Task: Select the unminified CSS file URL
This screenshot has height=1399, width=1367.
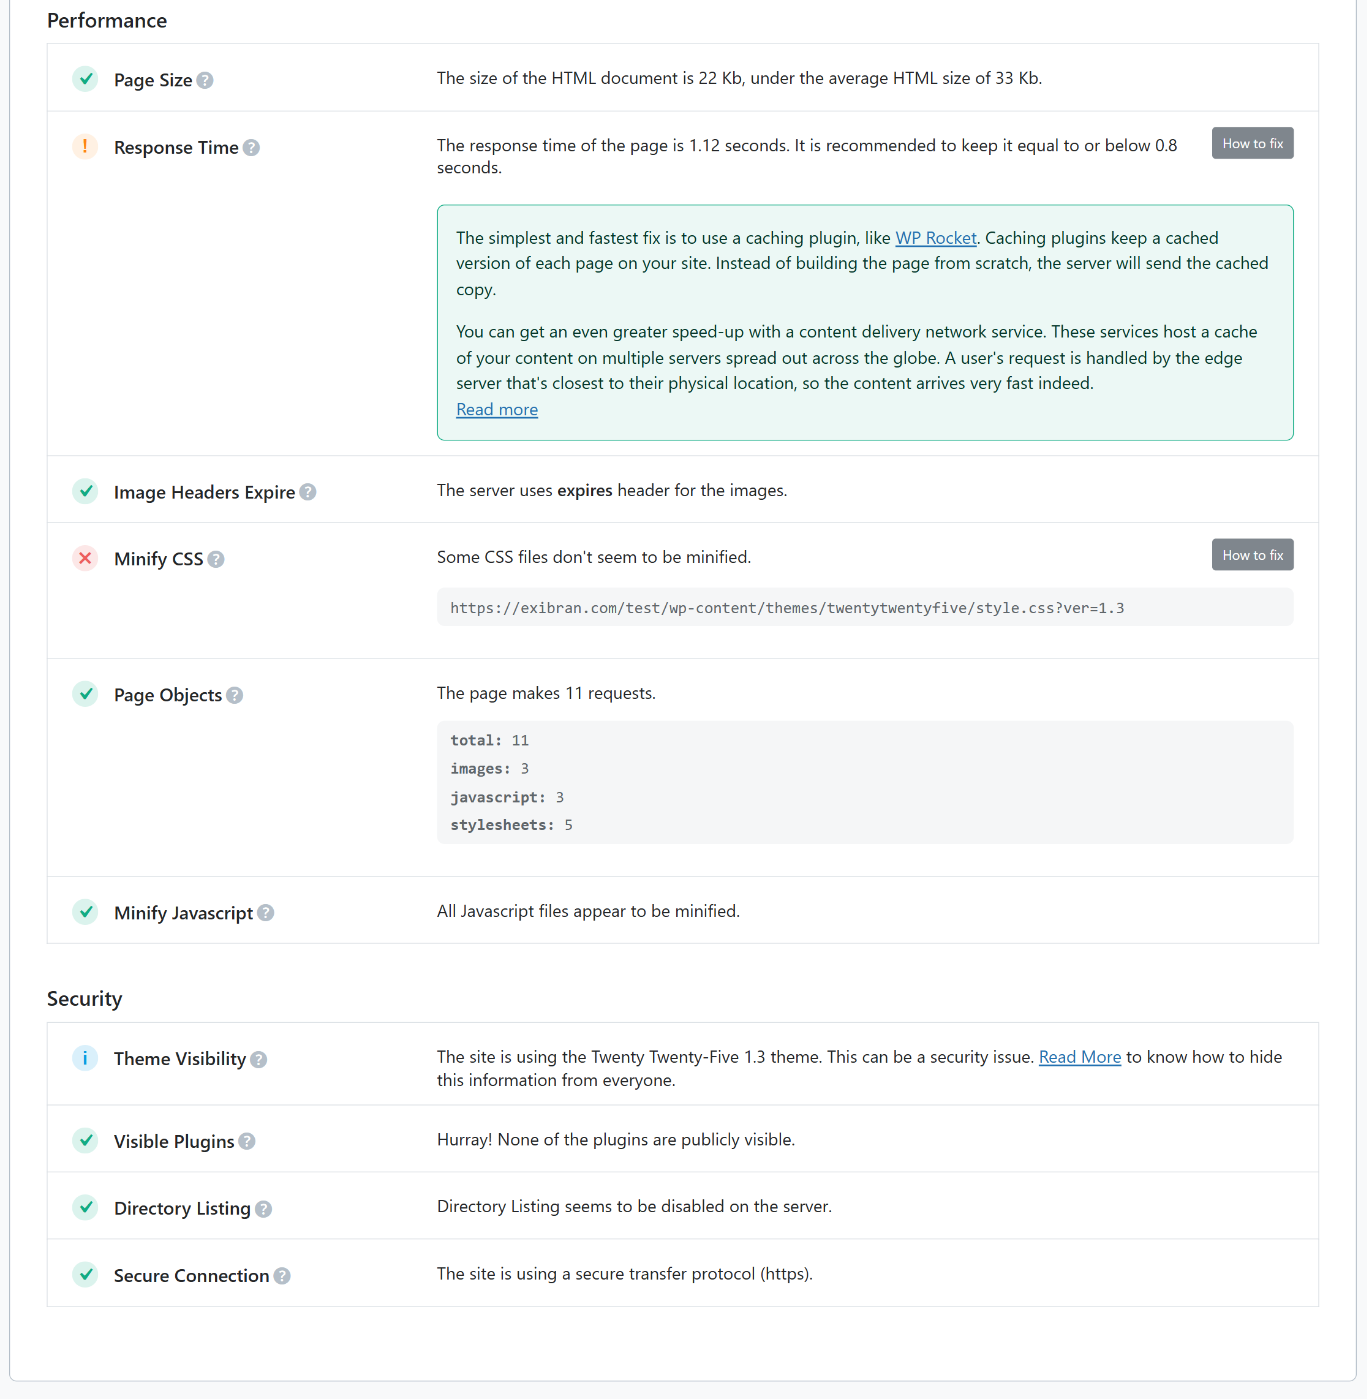Action: tap(787, 607)
